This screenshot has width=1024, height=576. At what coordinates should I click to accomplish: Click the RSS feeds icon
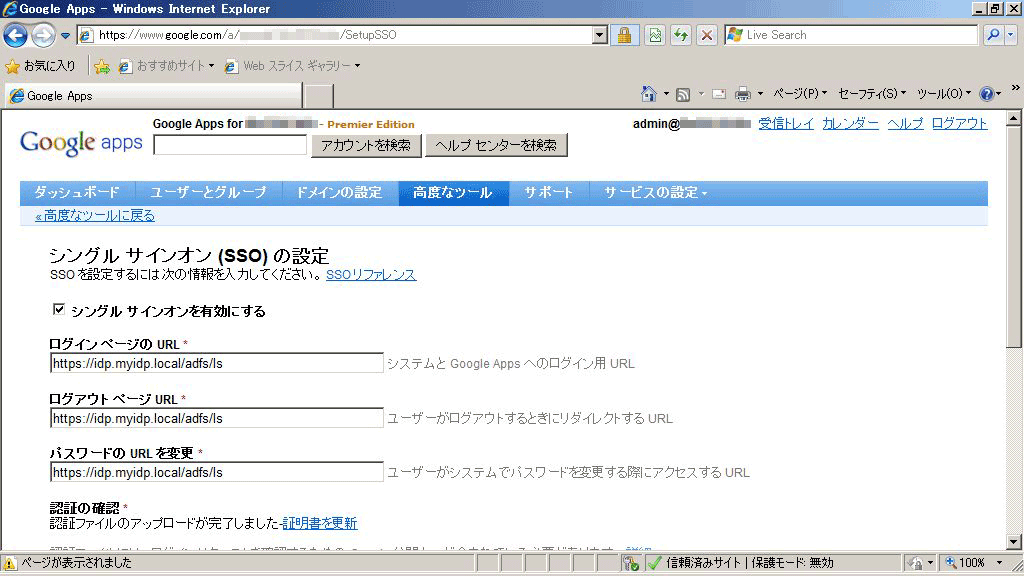[683, 95]
